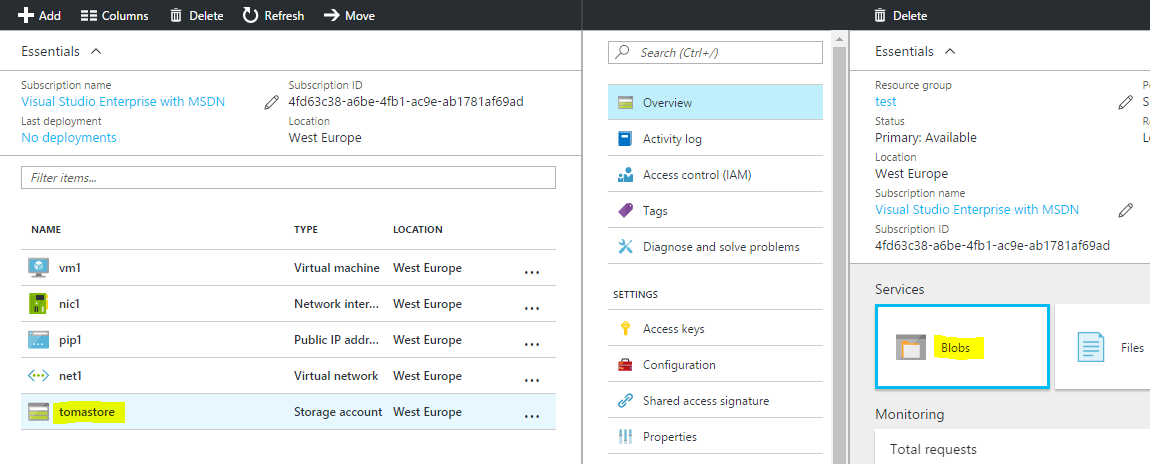The height and width of the screenshot is (464, 1150).
Task: Open the test resource group link
Action: click(885, 102)
